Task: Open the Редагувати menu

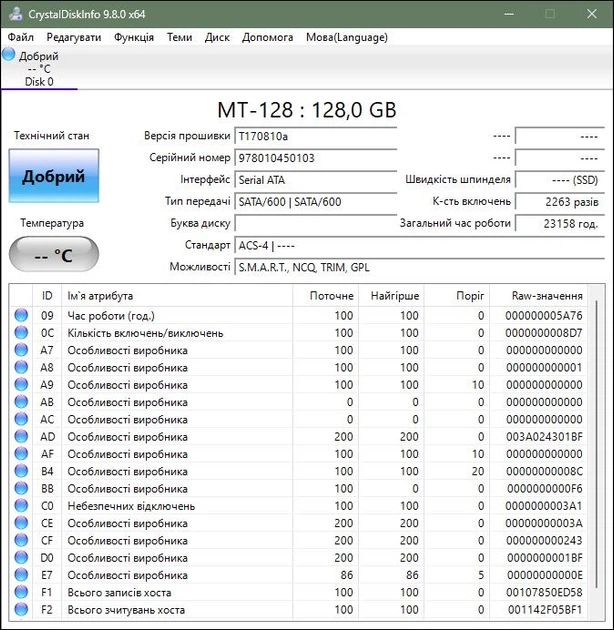Action: [x=74, y=37]
